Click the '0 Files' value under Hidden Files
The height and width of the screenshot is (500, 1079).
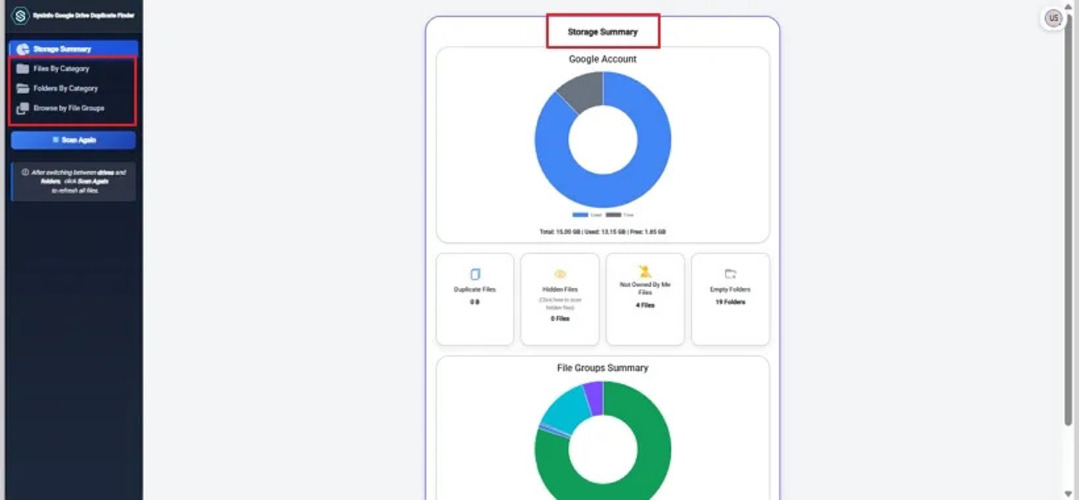(559, 318)
